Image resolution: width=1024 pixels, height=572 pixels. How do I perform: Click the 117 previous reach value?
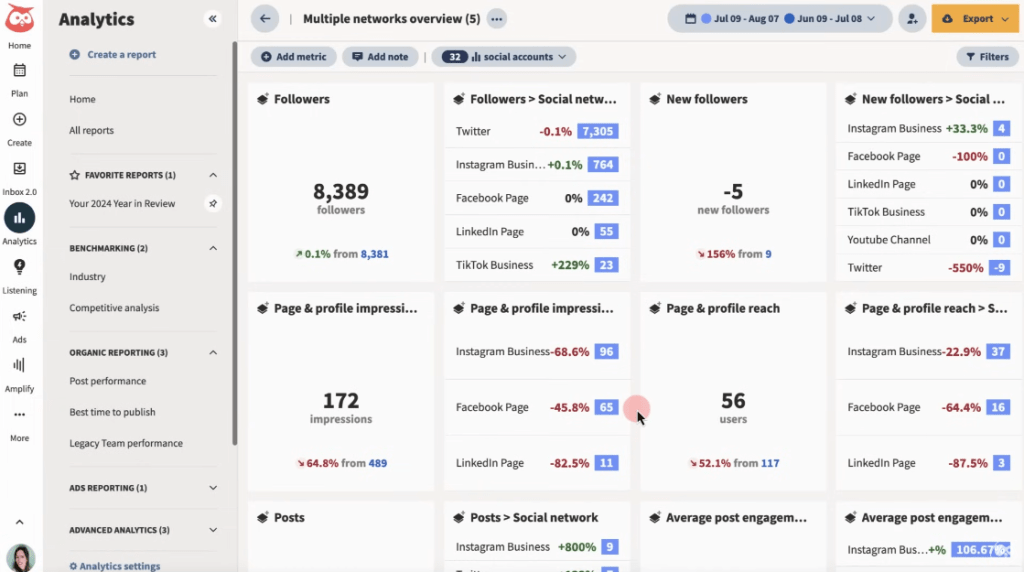point(770,463)
